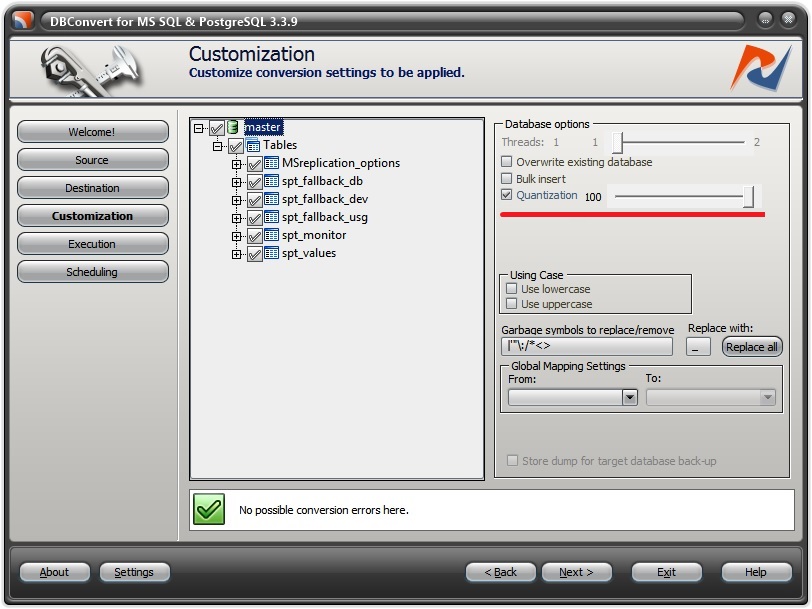Click the MSreplication_options table icon
The image size is (812, 609).
(x=271, y=163)
